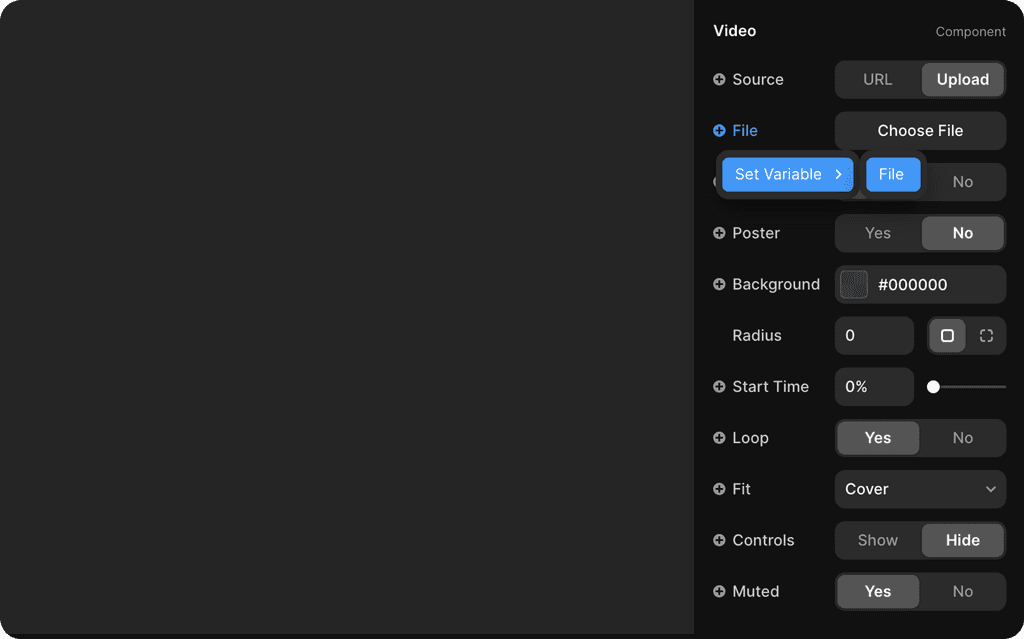Click the Choose File button
This screenshot has height=639, width=1024.
click(x=920, y=130)
